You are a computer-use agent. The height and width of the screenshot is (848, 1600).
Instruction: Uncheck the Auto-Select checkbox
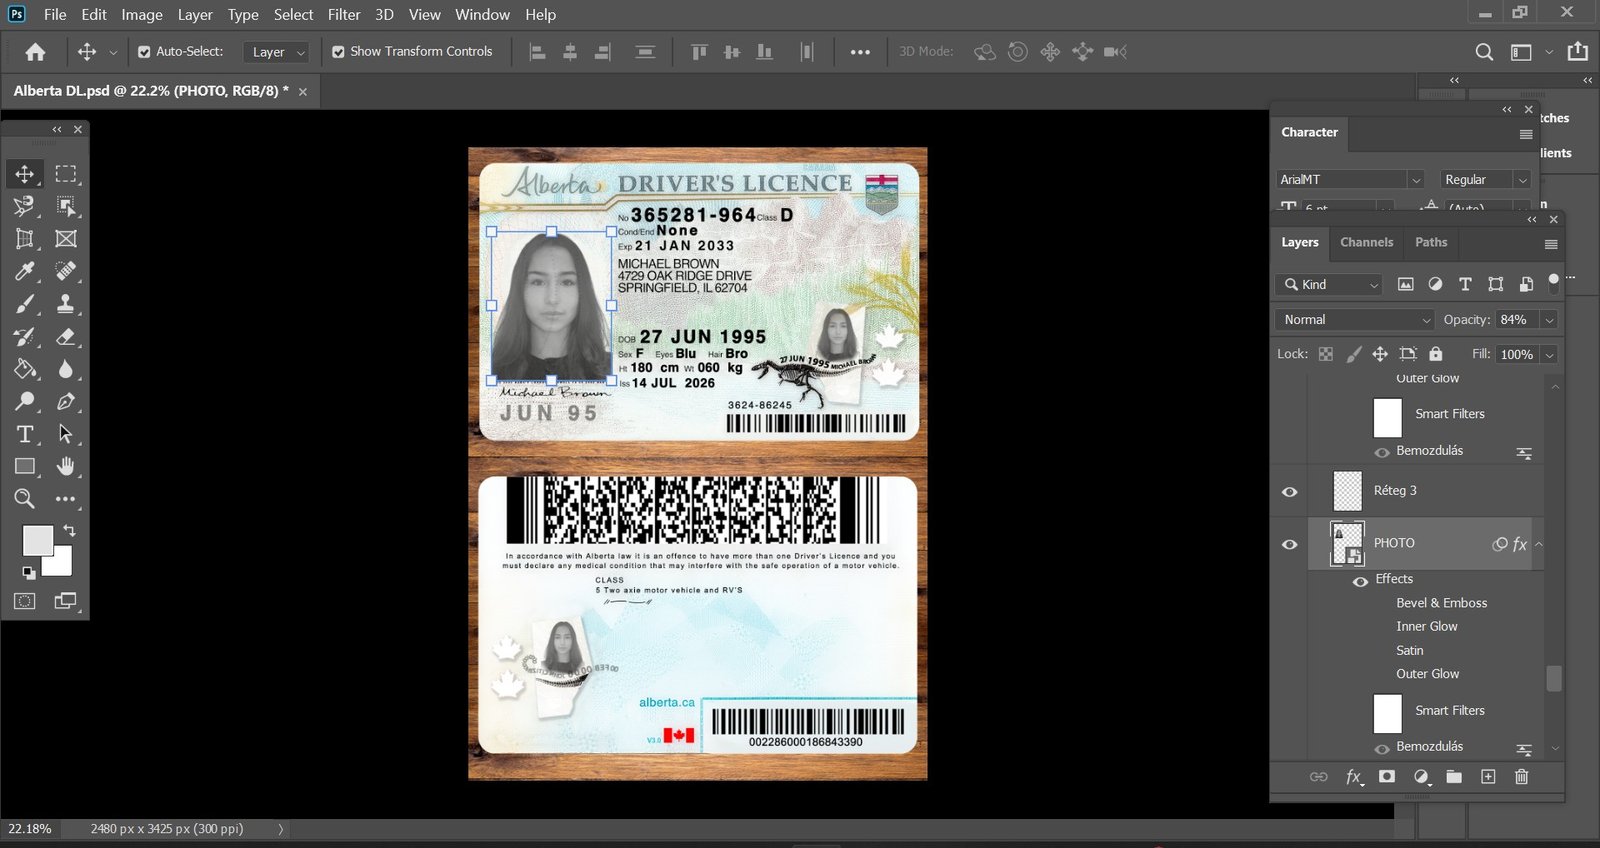pyautogui.click(x=144, y=52)
